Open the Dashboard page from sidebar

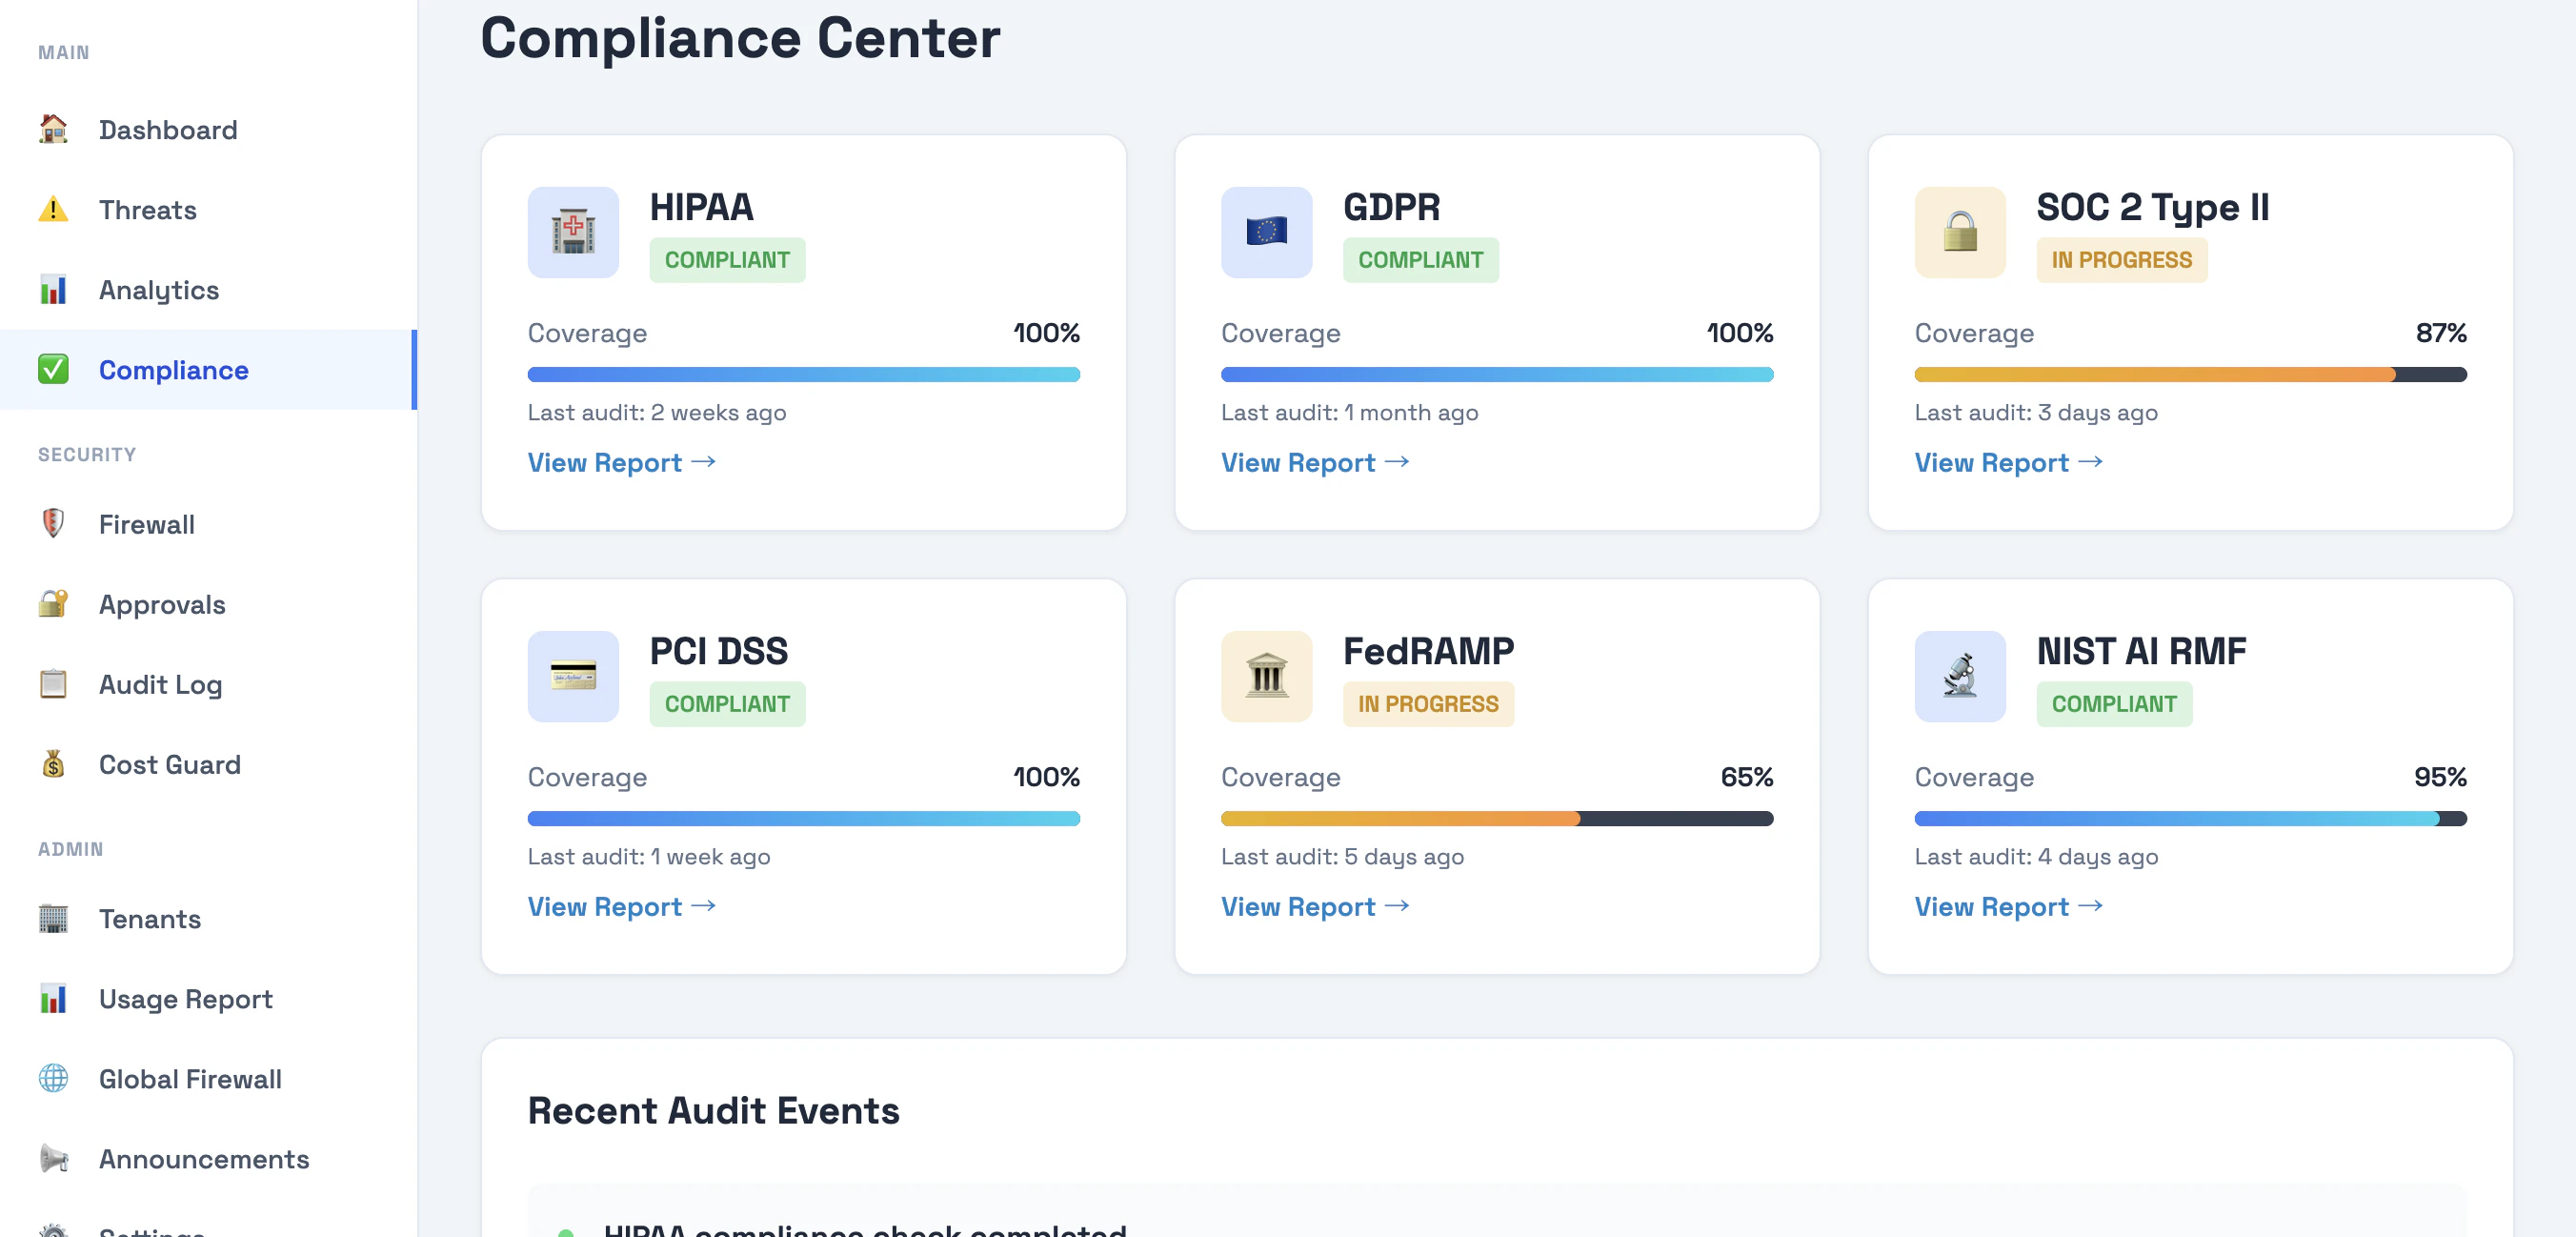coord(167,130)
